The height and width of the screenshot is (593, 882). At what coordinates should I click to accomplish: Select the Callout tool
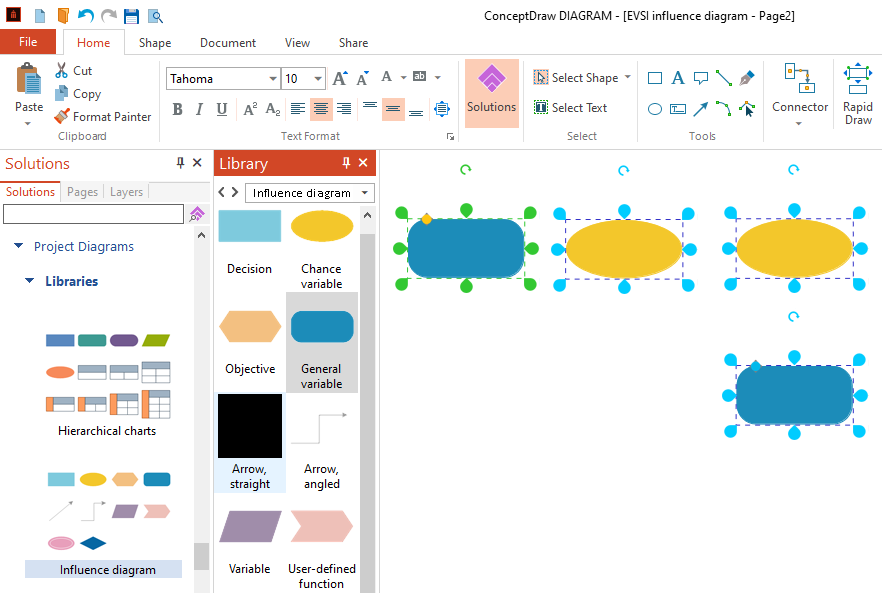coord(700,78)
